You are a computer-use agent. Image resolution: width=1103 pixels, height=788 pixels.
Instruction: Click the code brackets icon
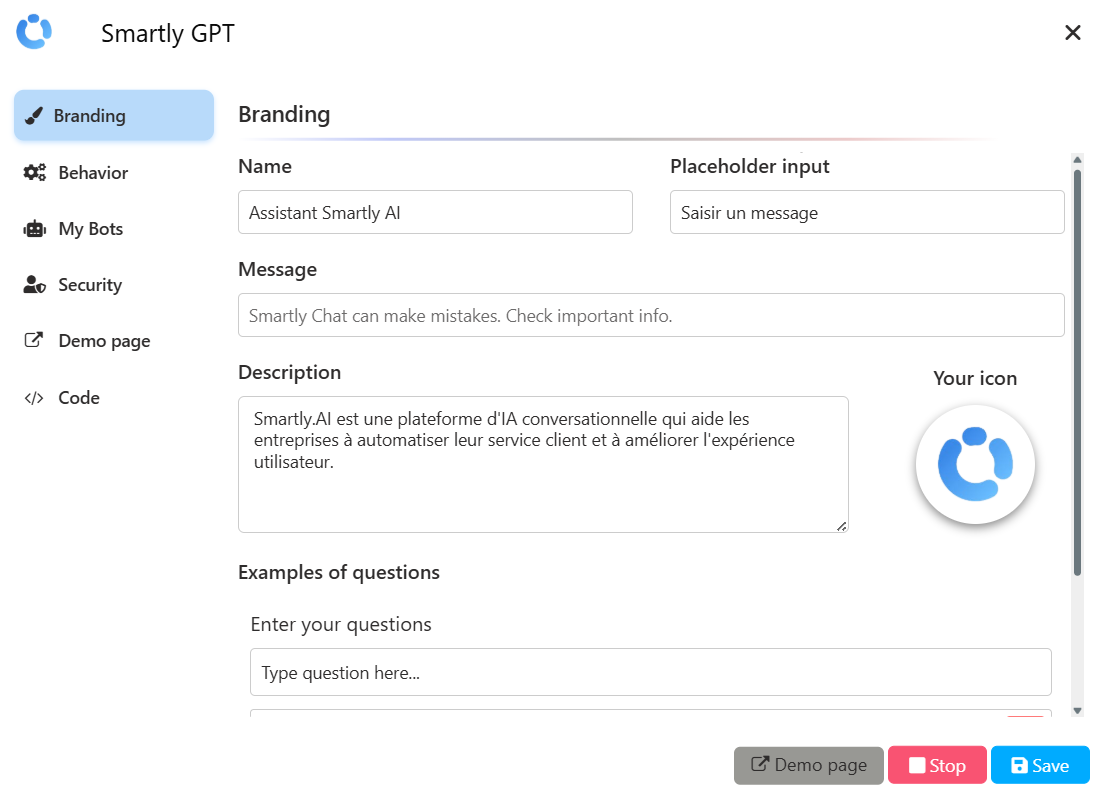[x=34, y=398]
